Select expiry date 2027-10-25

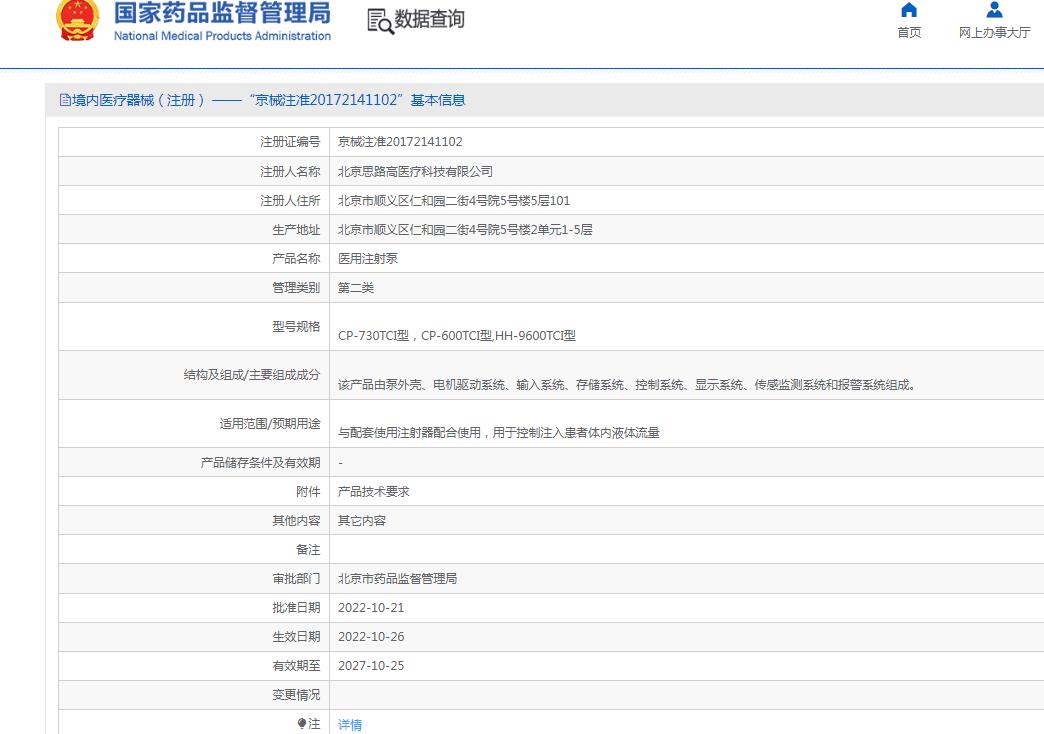point(371,666)
